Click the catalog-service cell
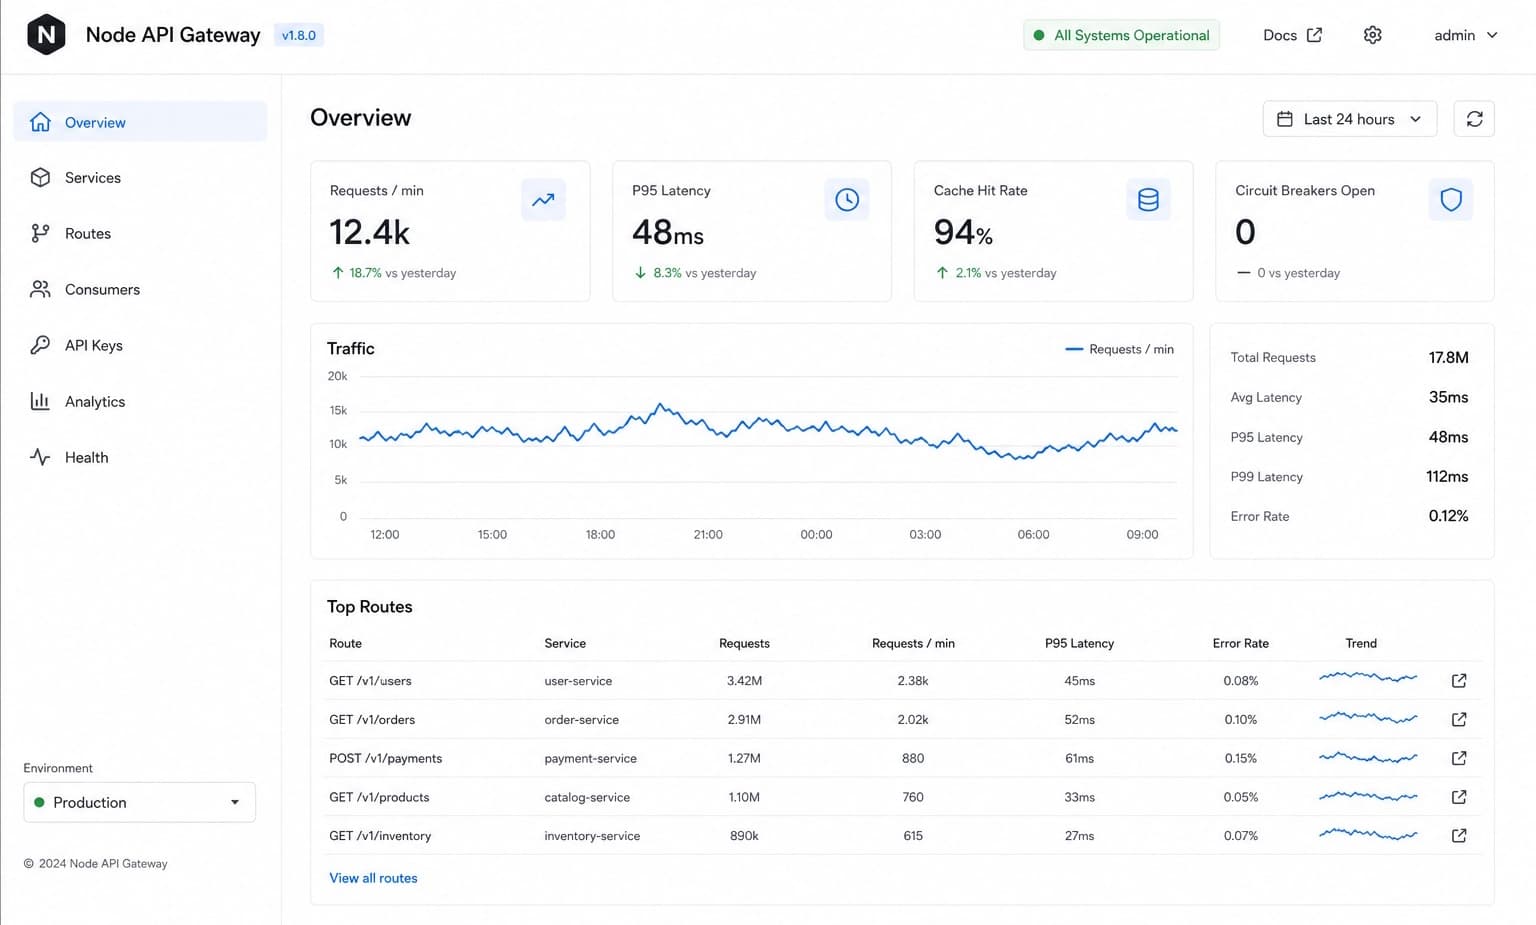The height and width of the screenshot is (925, 1536). [x=587, y=797]
